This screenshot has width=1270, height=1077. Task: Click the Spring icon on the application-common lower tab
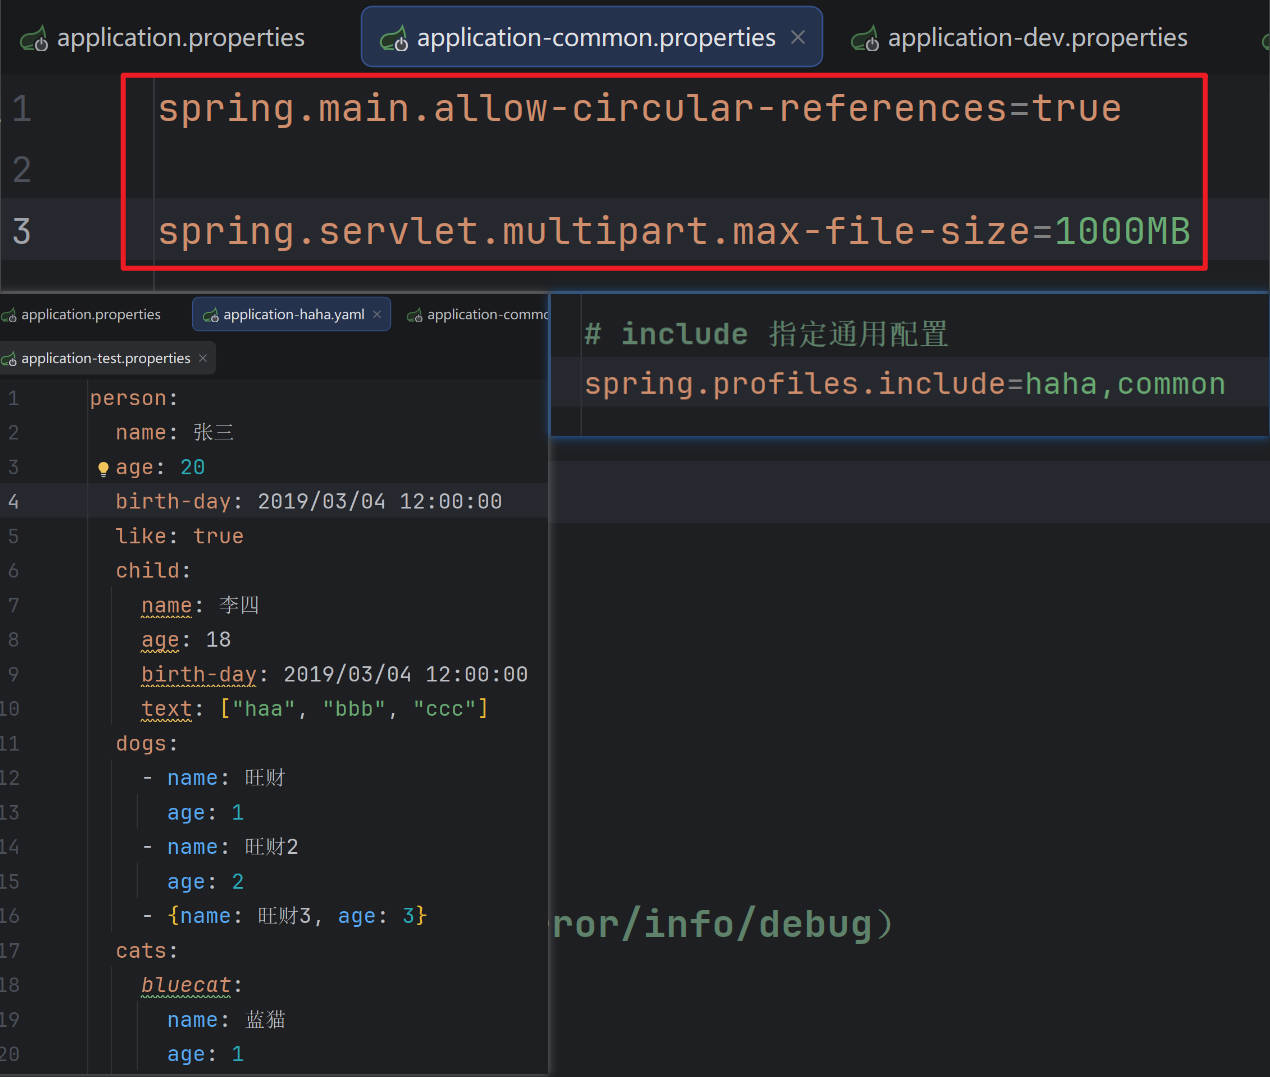[414, 314]
